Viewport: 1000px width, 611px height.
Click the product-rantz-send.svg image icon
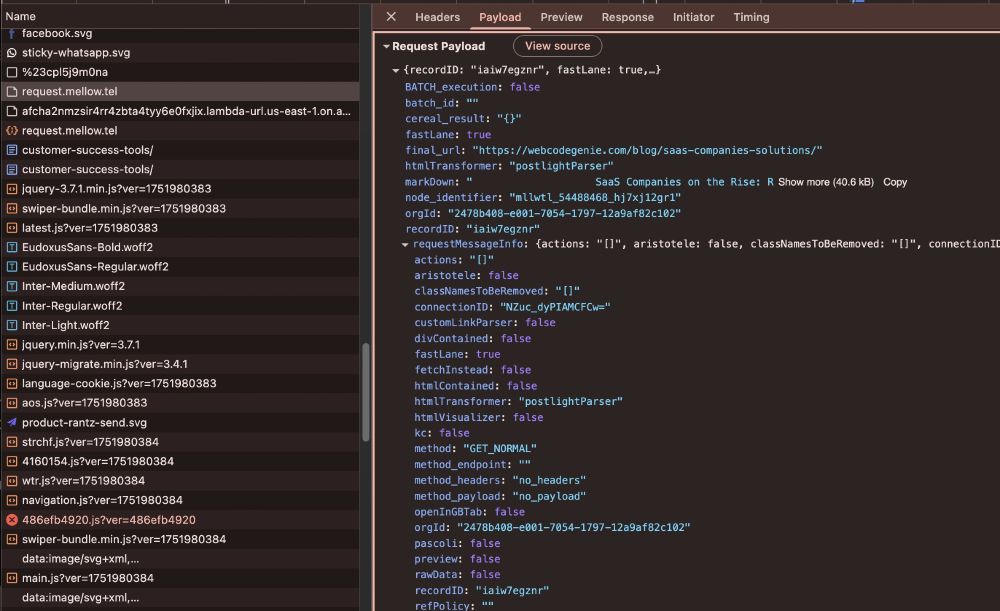click(11, 422)
